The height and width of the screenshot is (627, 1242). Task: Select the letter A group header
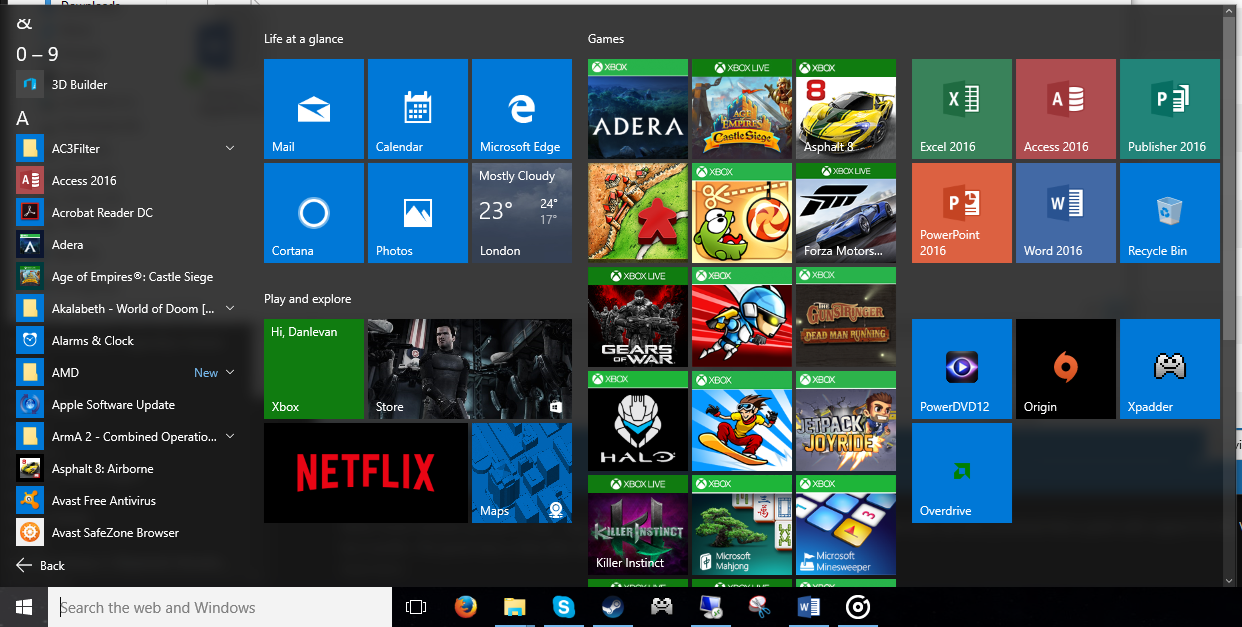click(x=23, y=118)
